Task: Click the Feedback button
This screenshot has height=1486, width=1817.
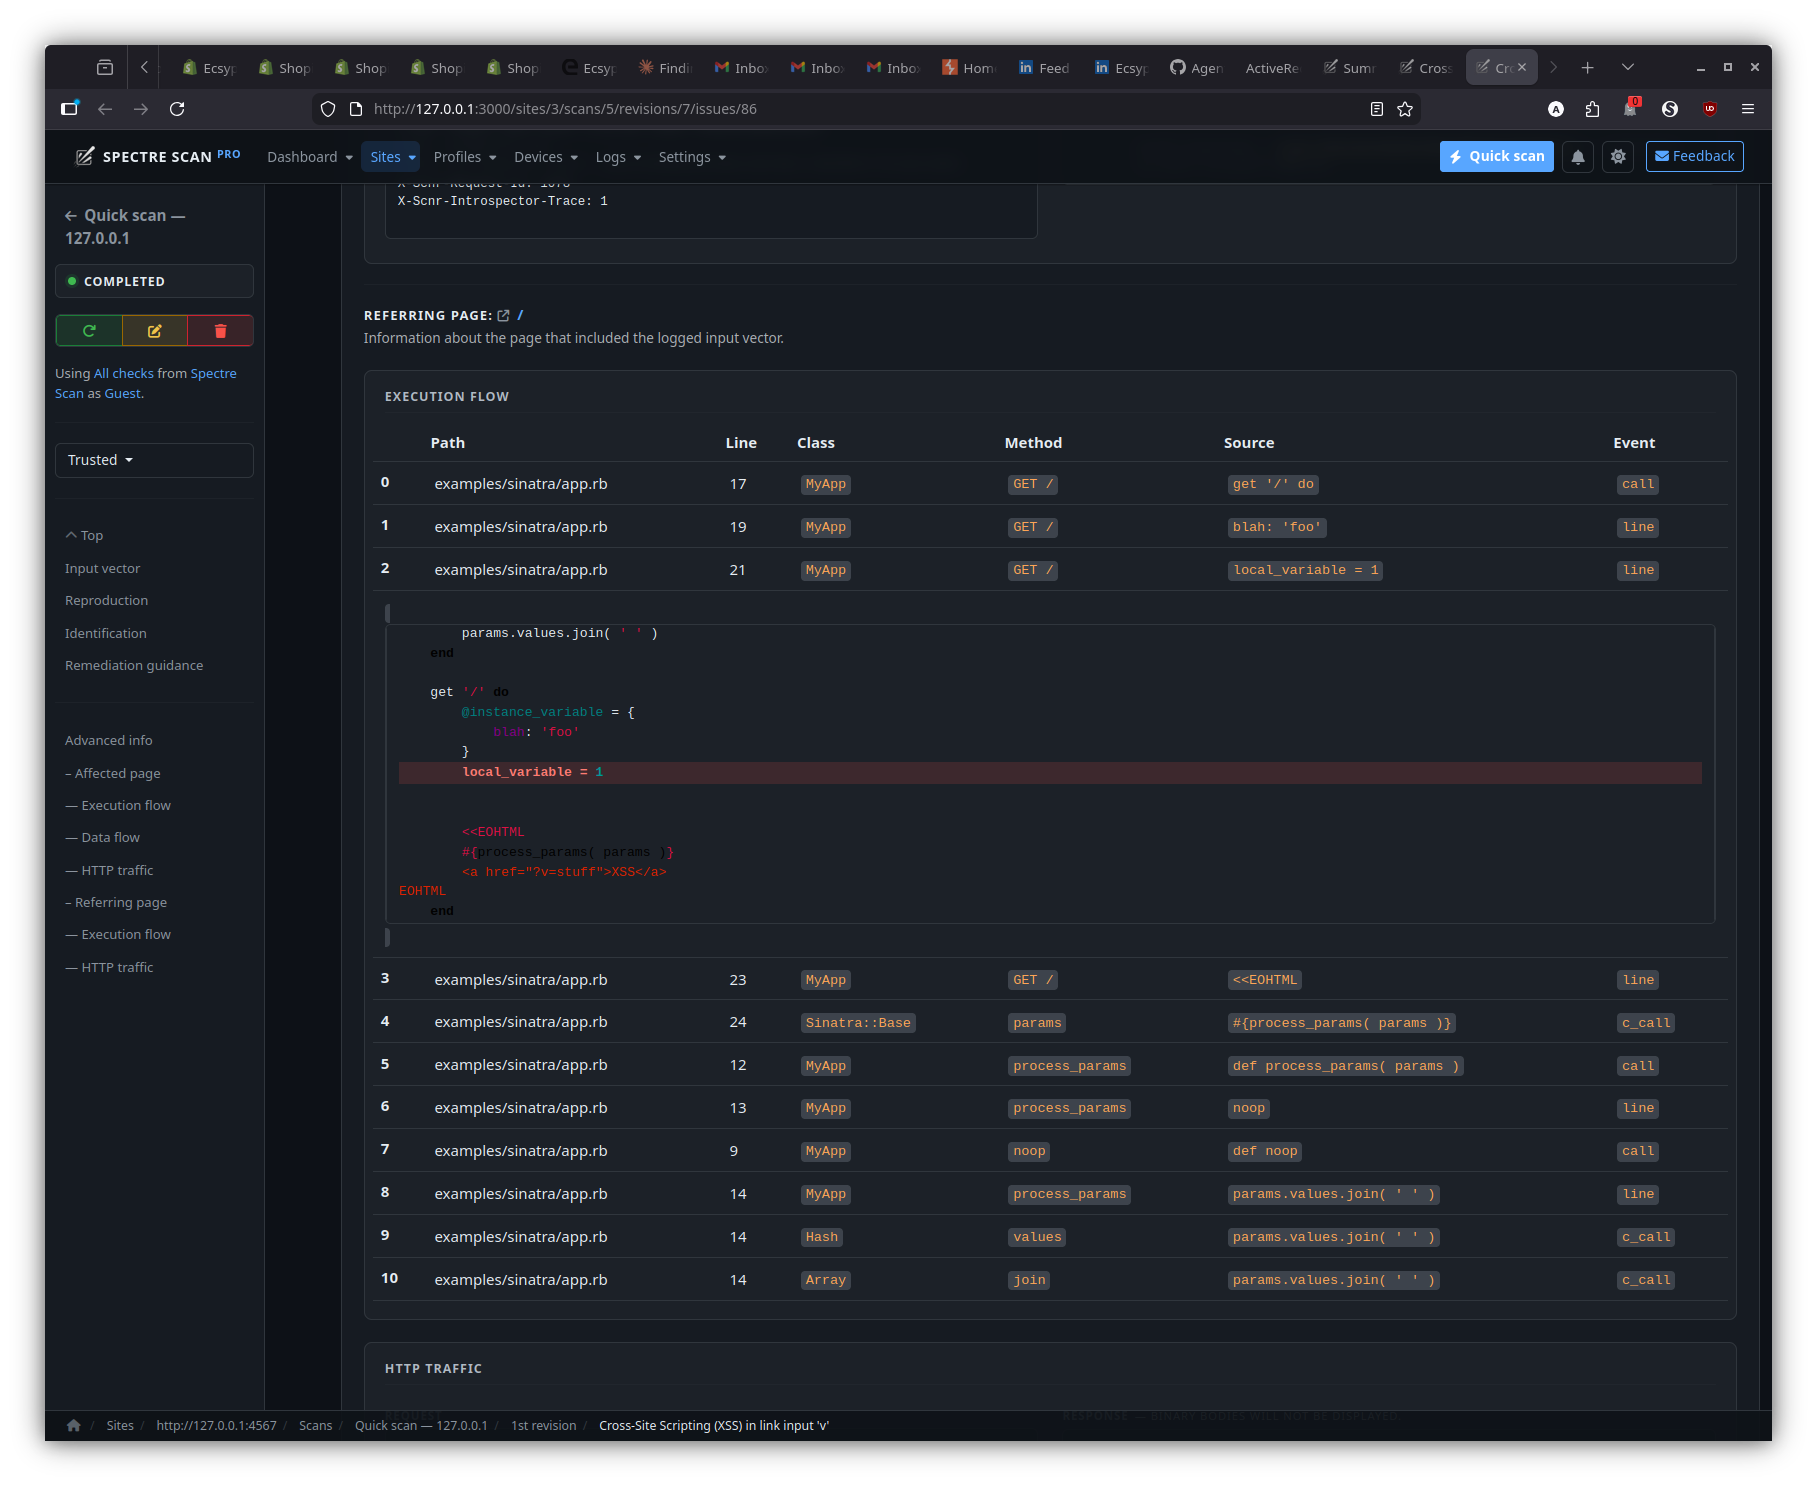Action: click(x=1694, y=157)
